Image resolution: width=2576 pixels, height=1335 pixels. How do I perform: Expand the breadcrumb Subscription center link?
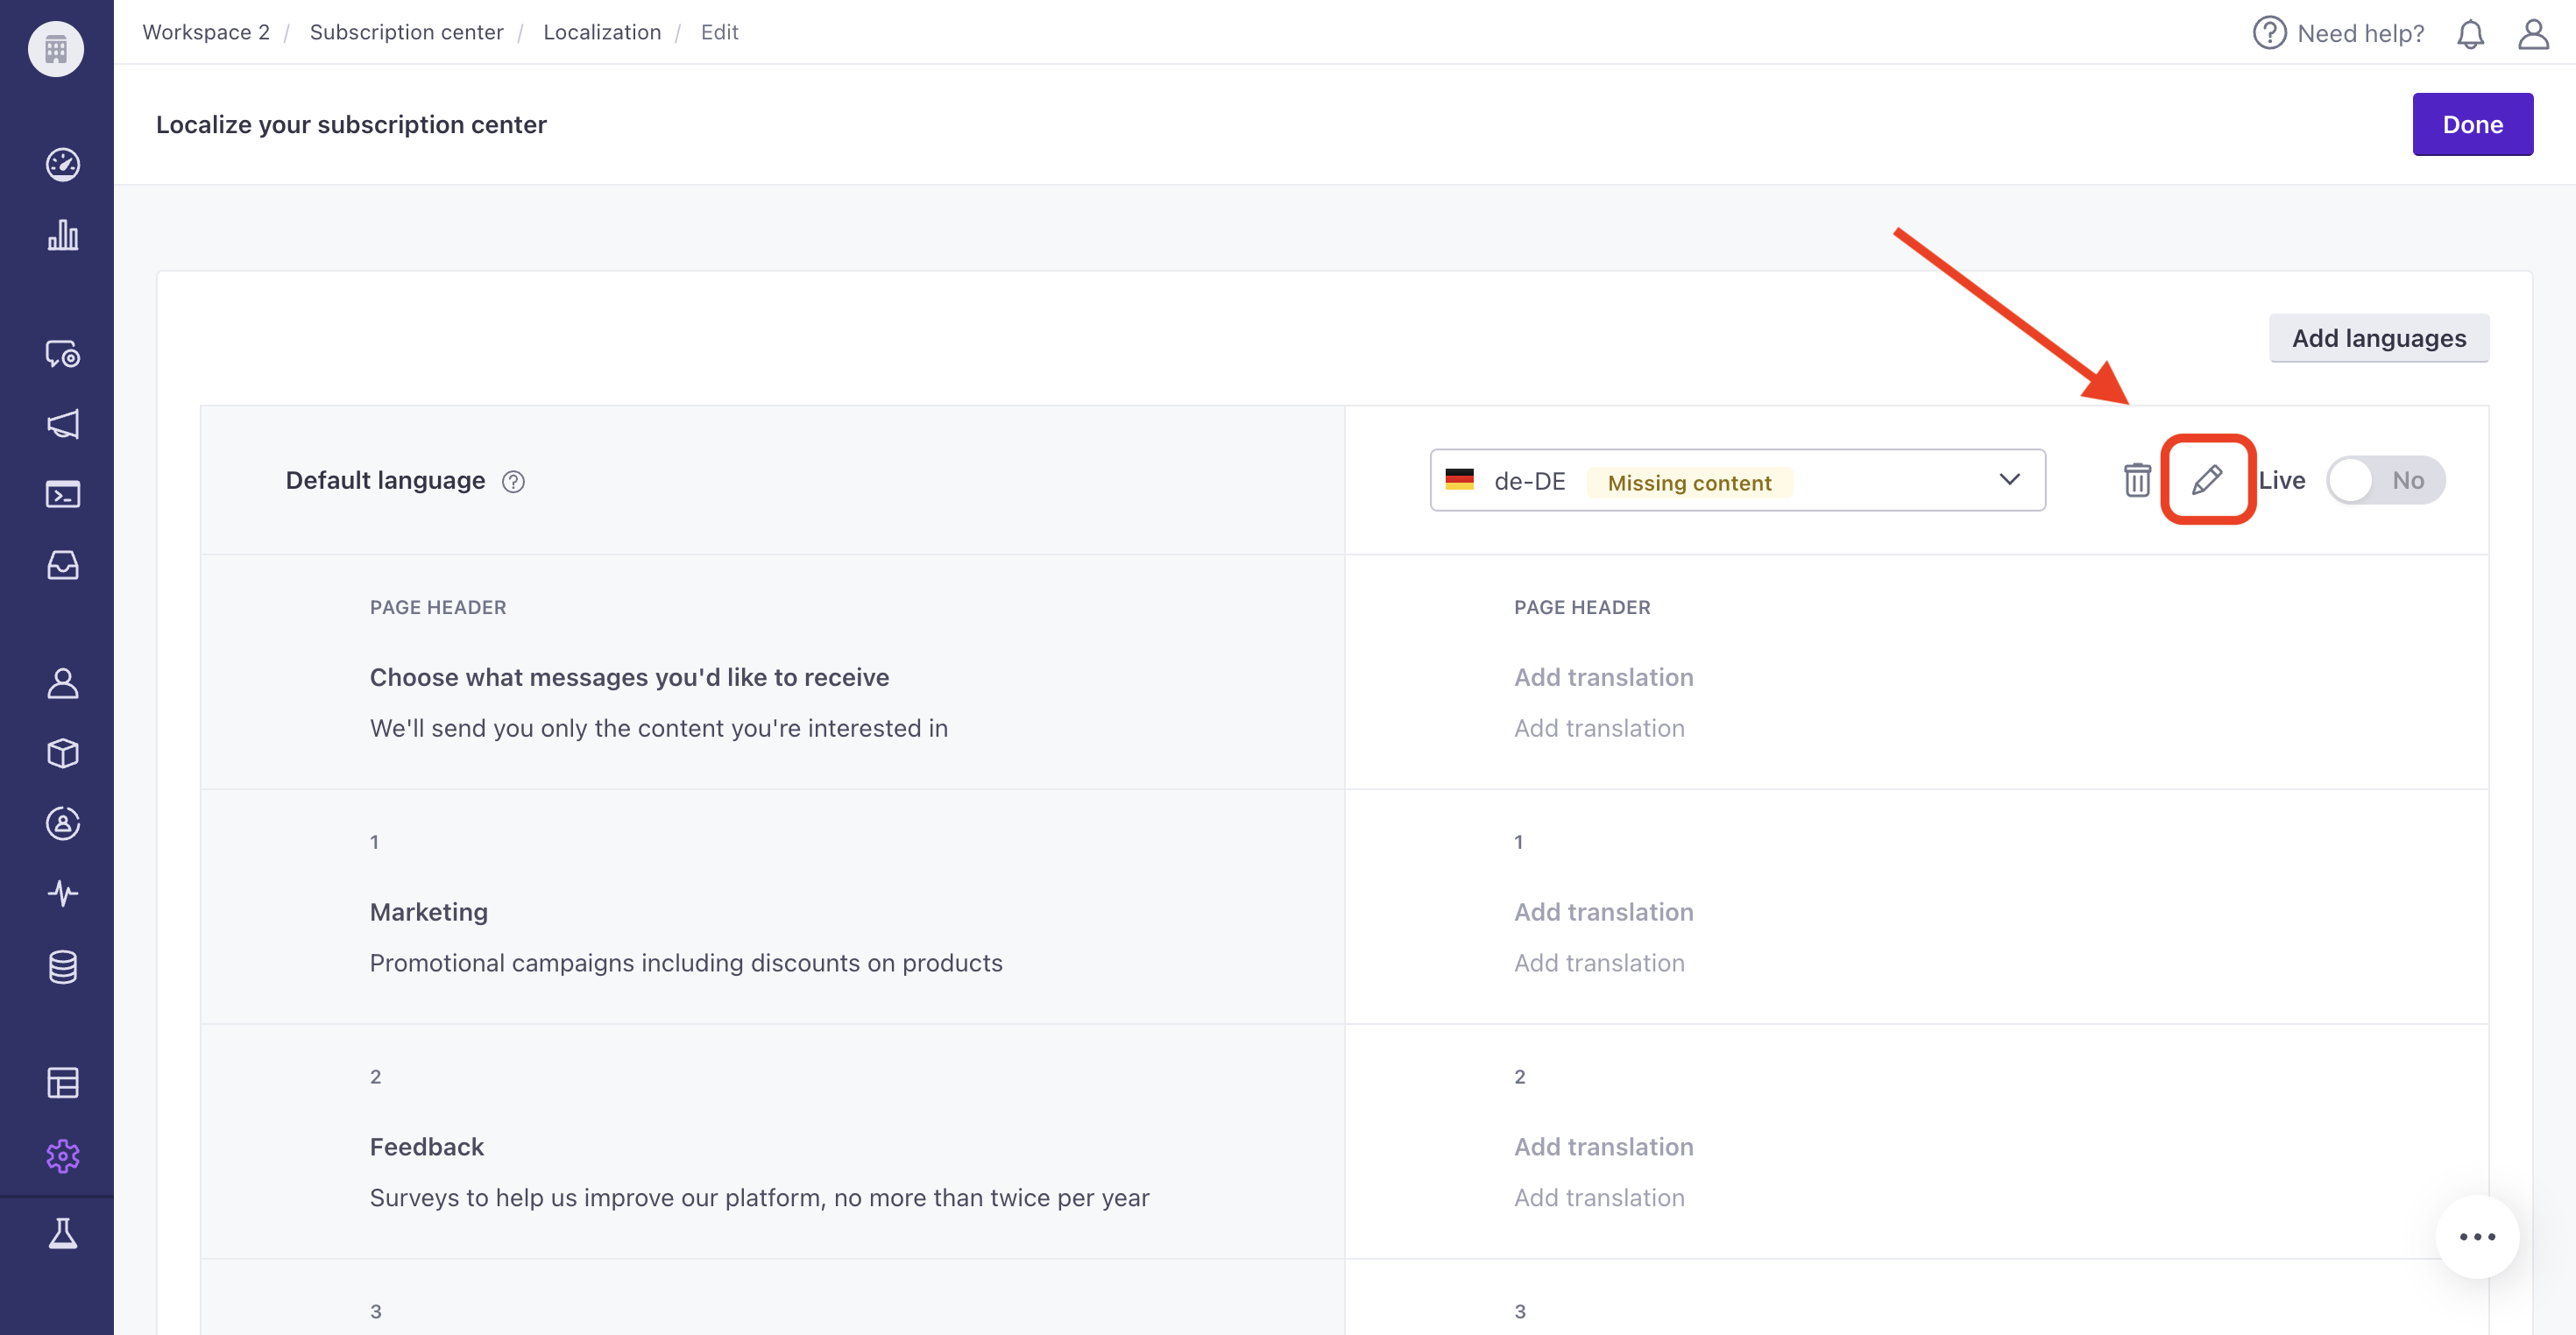pyautogui.click(x=405, y=31)
